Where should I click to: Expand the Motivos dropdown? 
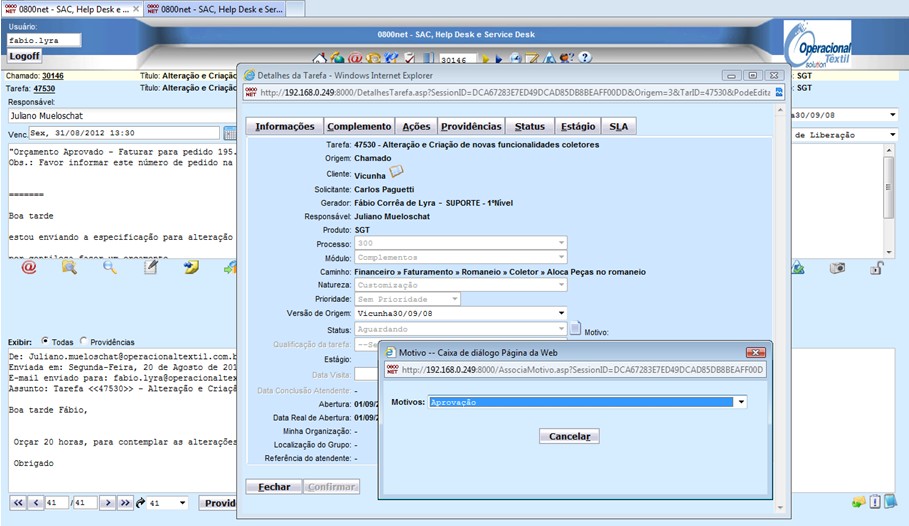point(740,402)
